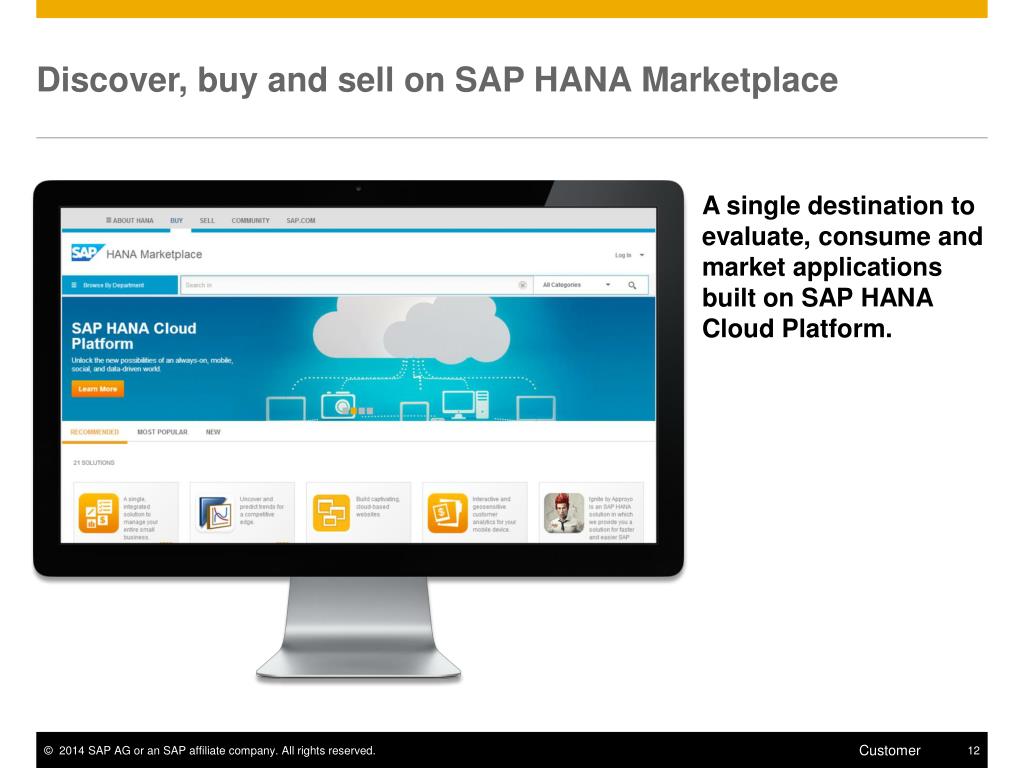Image resolution: width=1024 pixels, height=768 pixels.
Task: Clear the search field with X icon
Action: coord(522,285)
